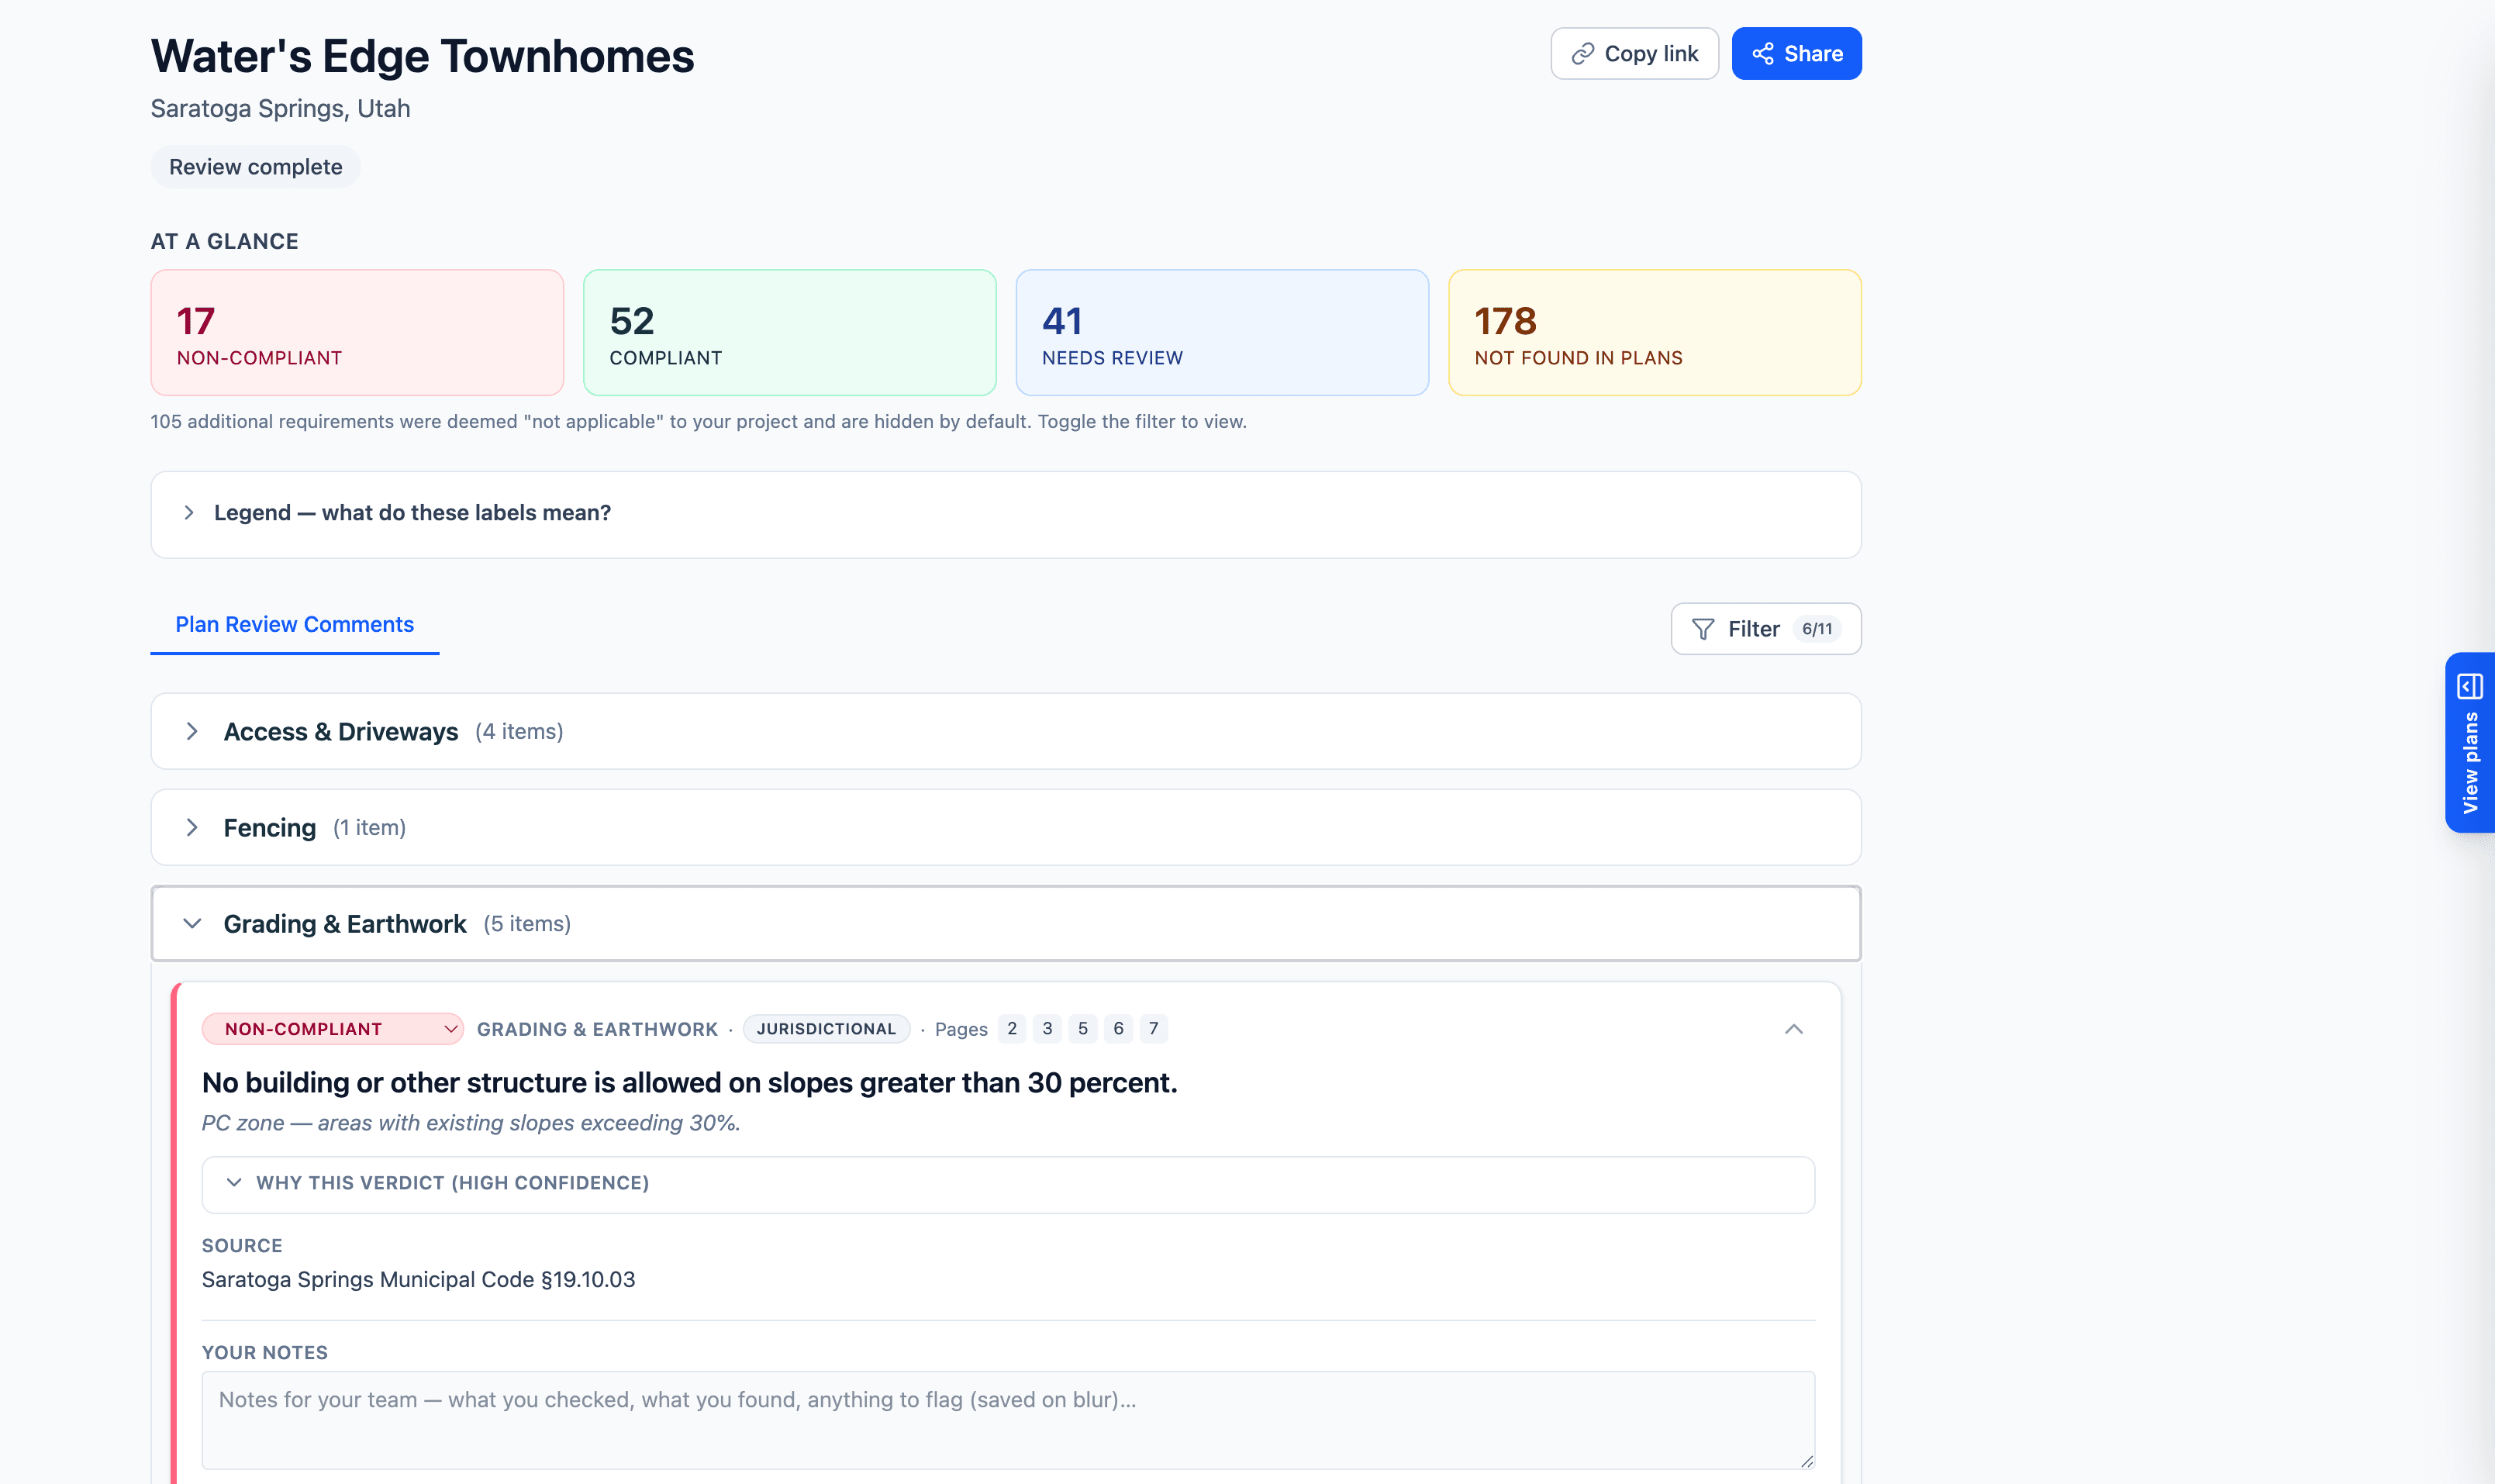Jump to page 3 reference
The height and width of the screenshot is (1484, 2495).
click(1047, 1029)
